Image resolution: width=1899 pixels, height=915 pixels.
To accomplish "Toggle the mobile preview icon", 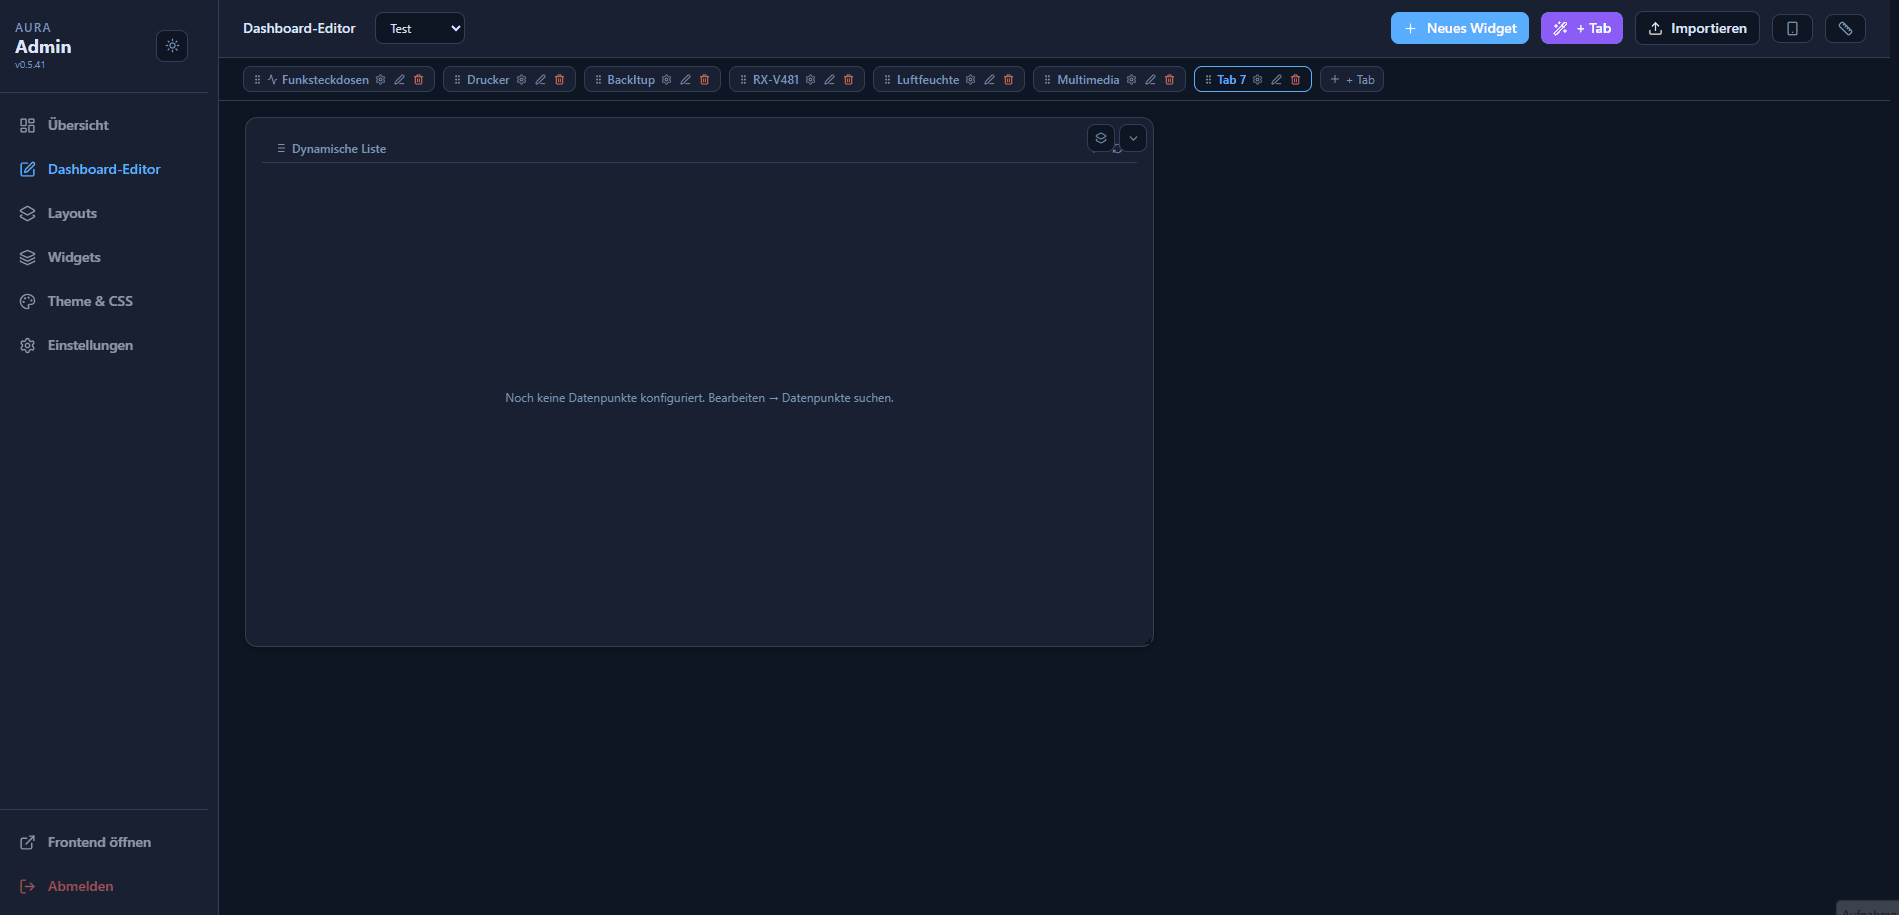I will tap(1792, 28).
